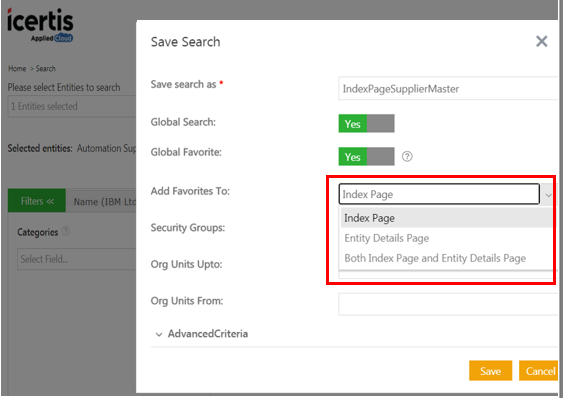Expand the AdvancedCriteria section
The height and width of the screenshot is (398, 563).
[202, 334]
